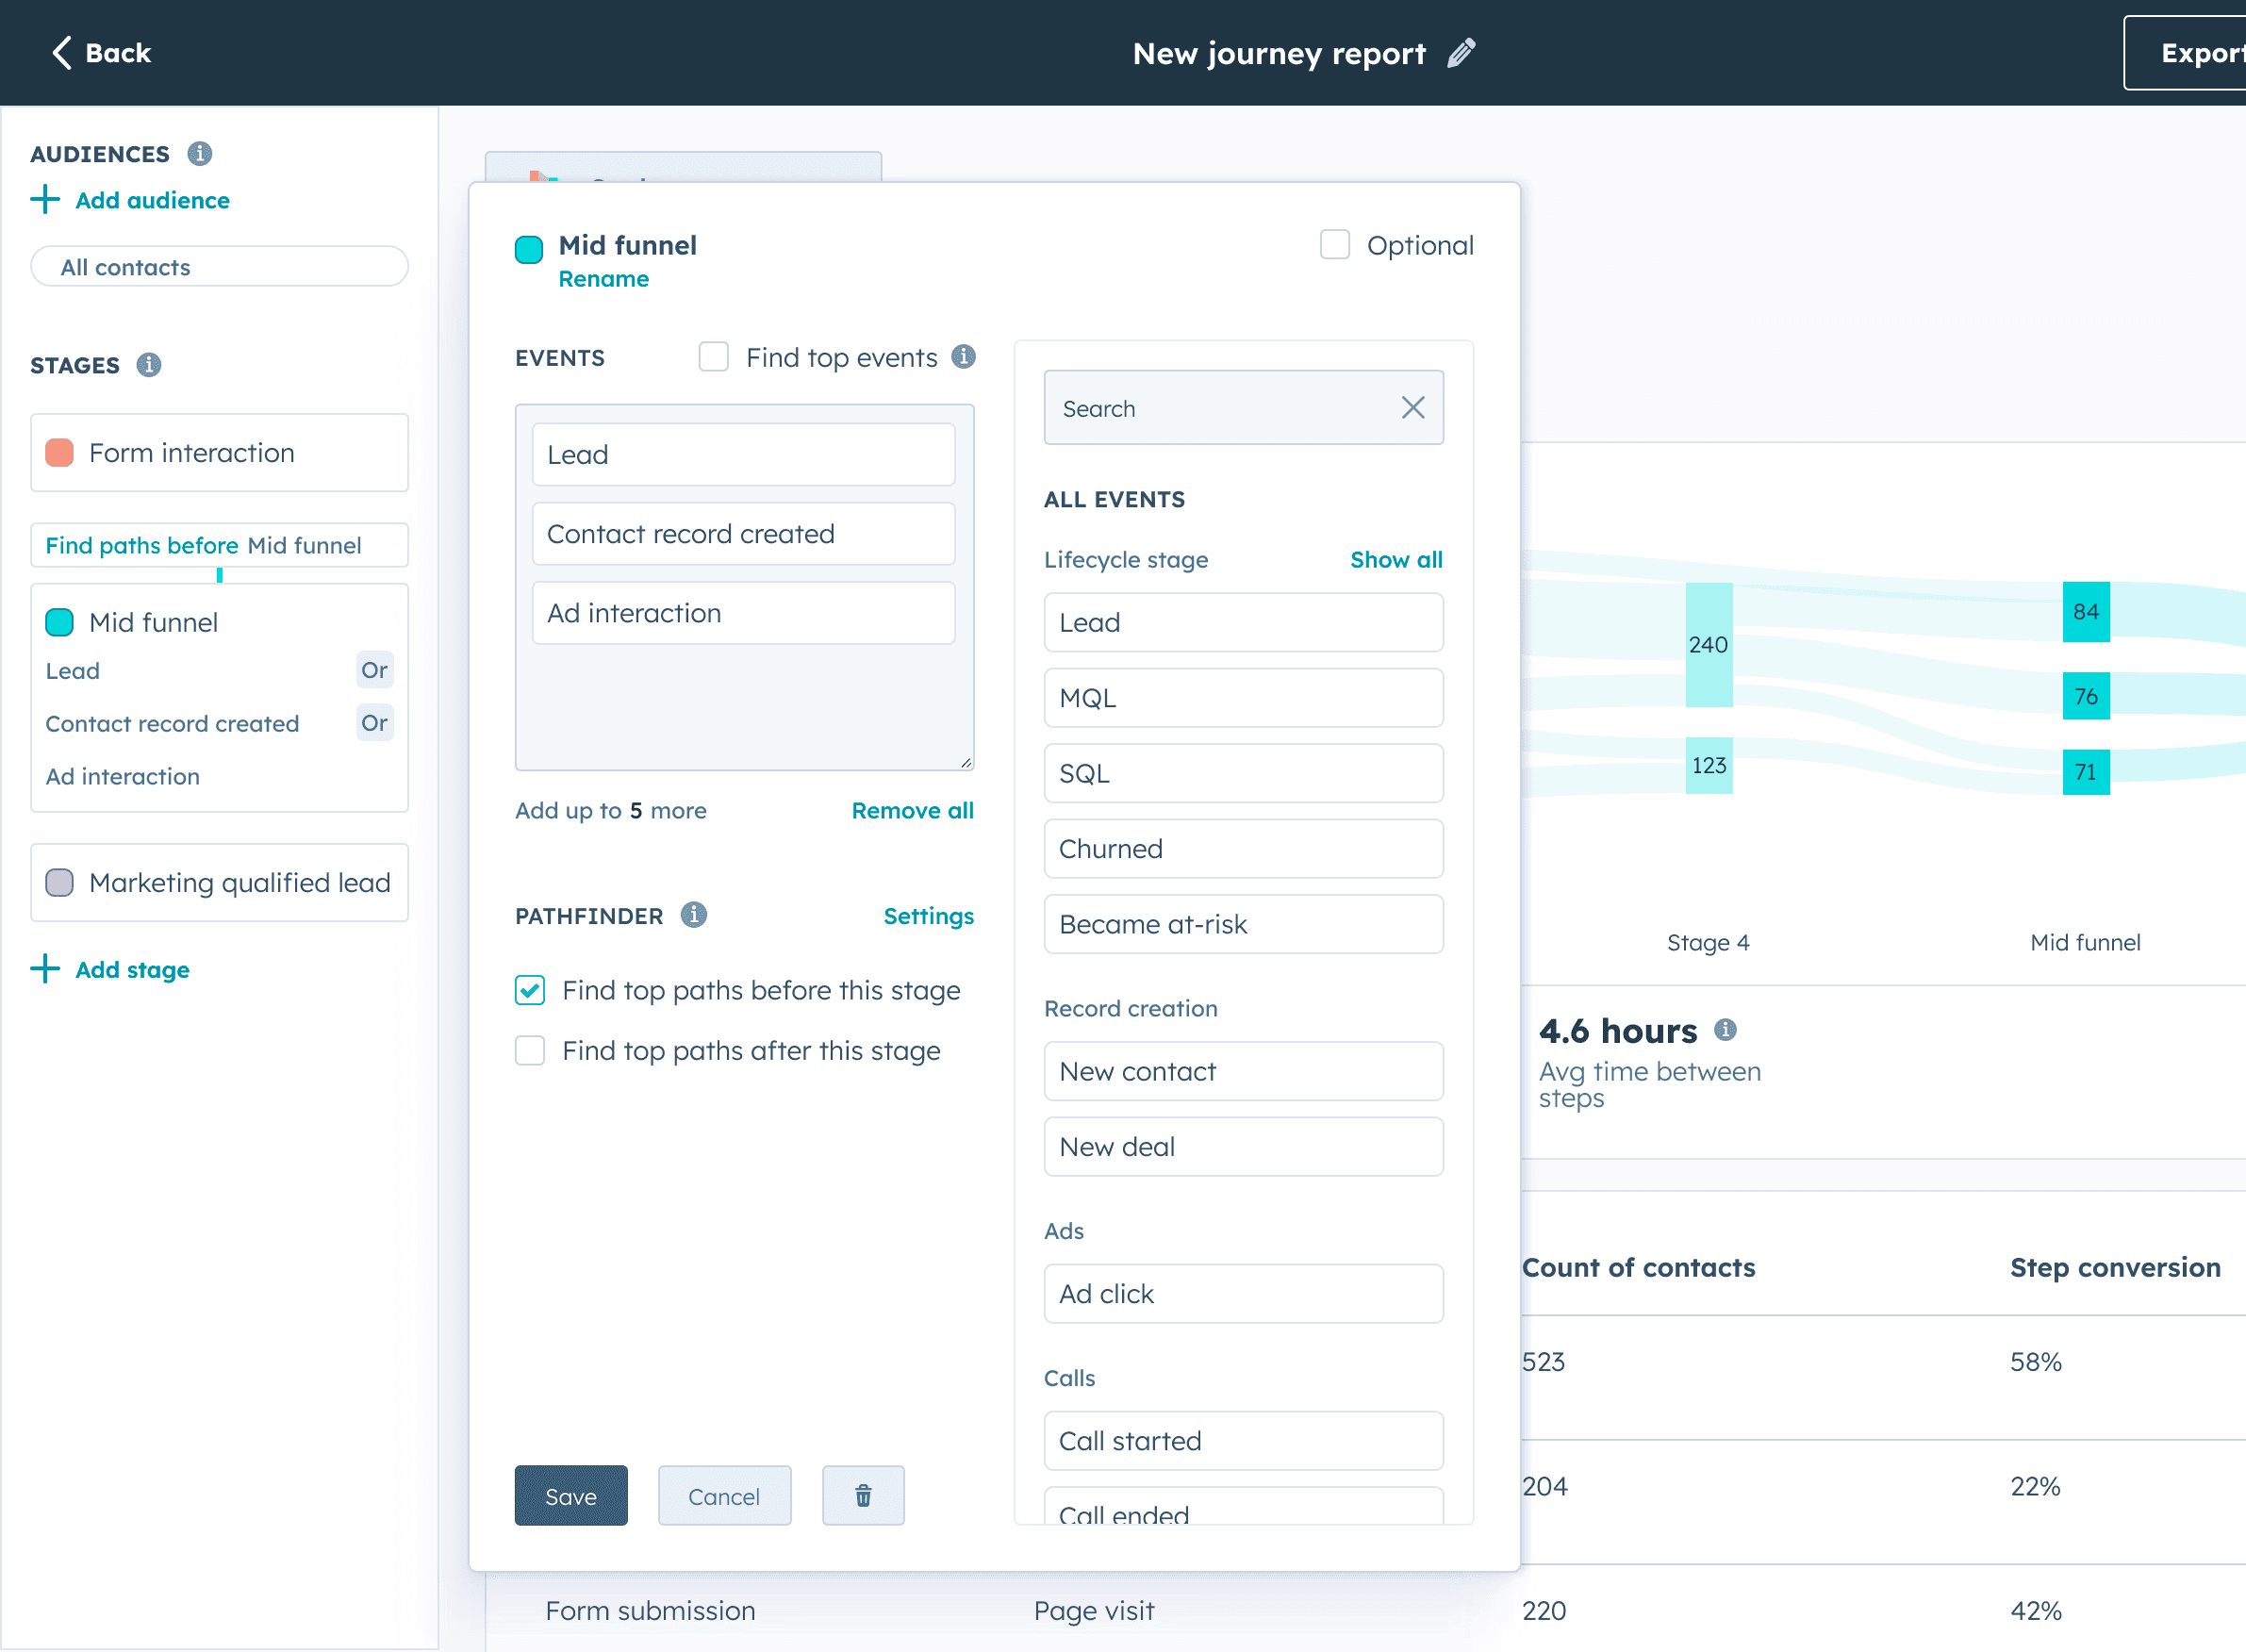The image size is (2246, 1652).
Task: Expand the Marketing qualified lead stage
Action: [220, 882]
